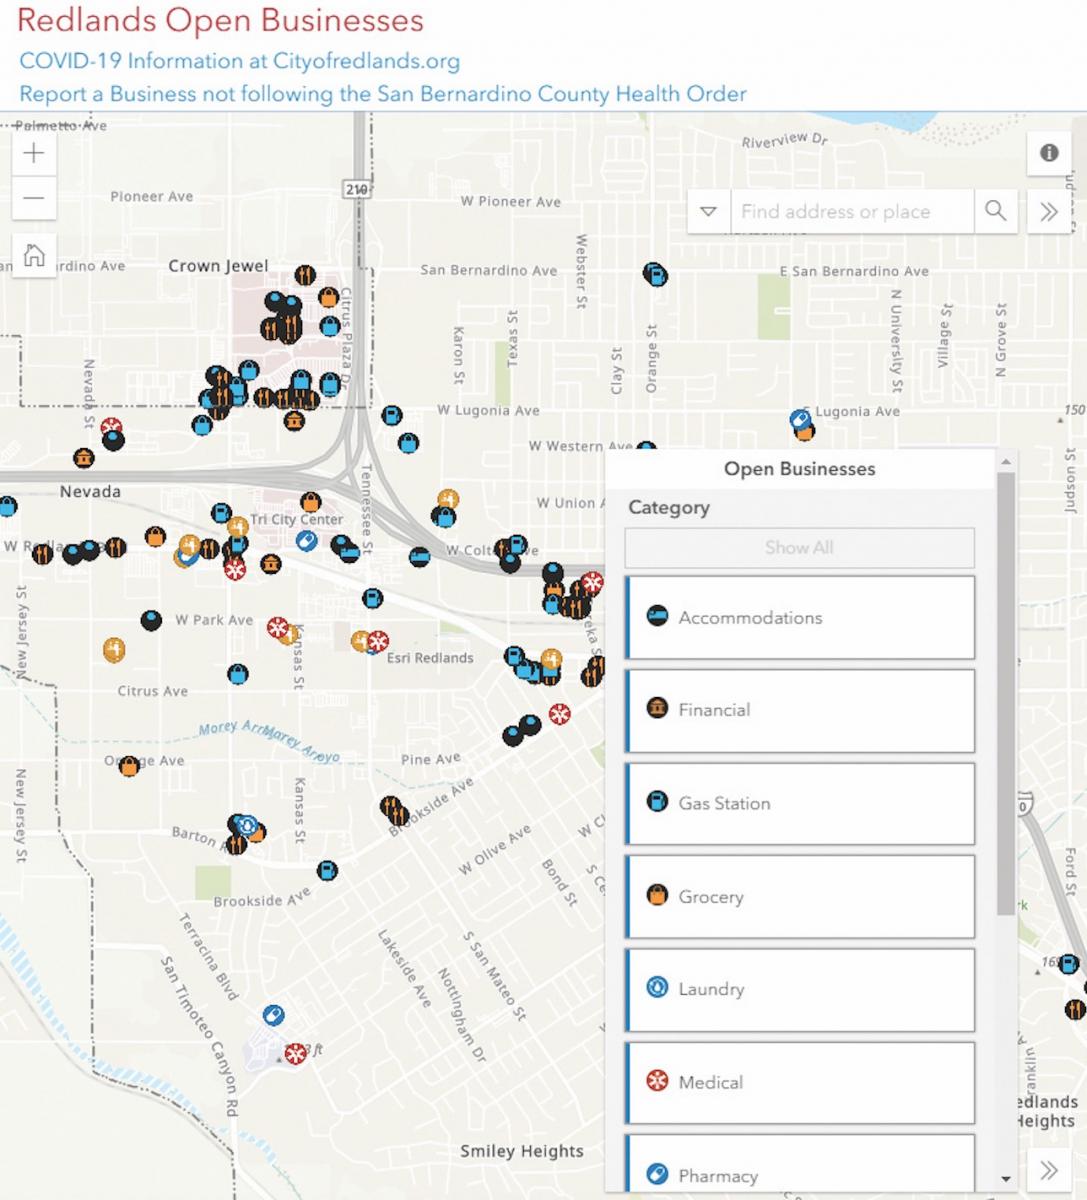Select medical marker east of Pine Ave
Viewport: 1087px width, 1200px height.
pyautogui.click(x=560, y=715)
